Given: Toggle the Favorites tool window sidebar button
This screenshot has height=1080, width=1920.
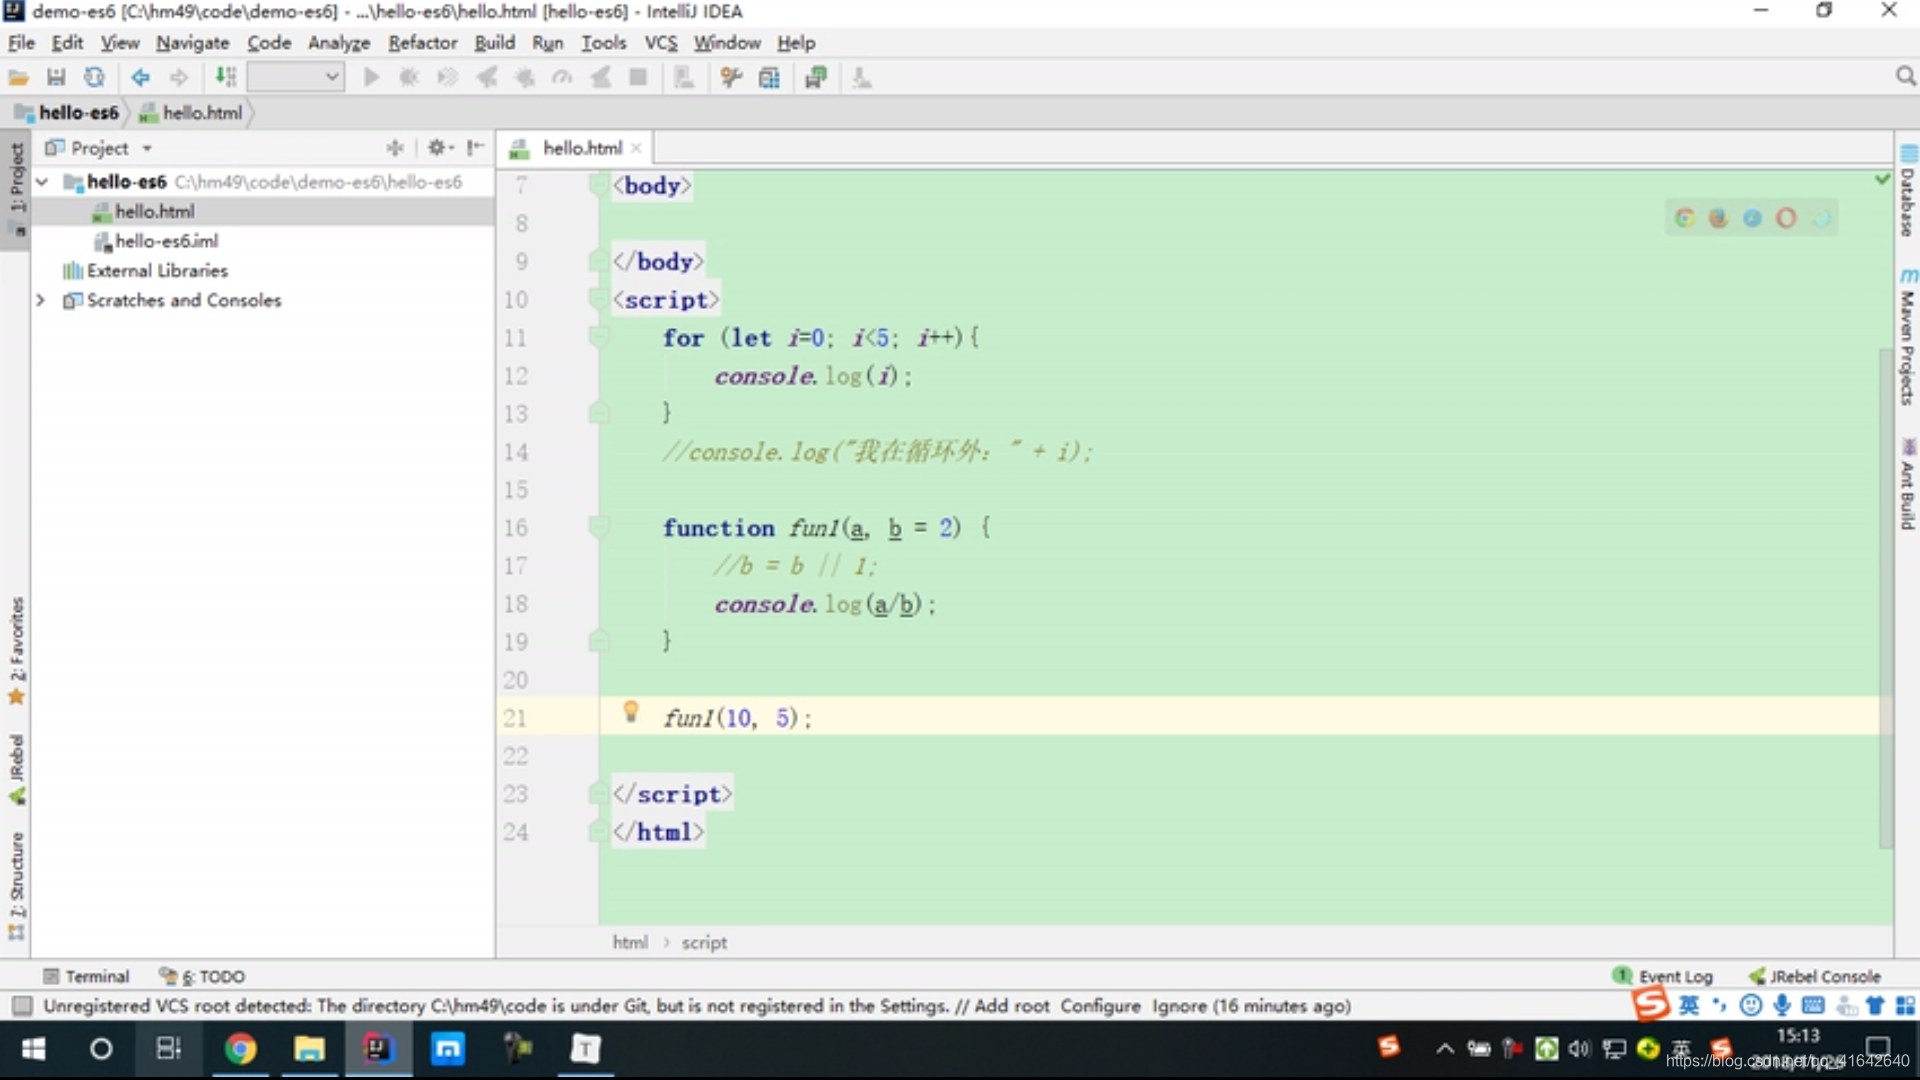Looking at the screenshot, I should click(x=16, y=650).
